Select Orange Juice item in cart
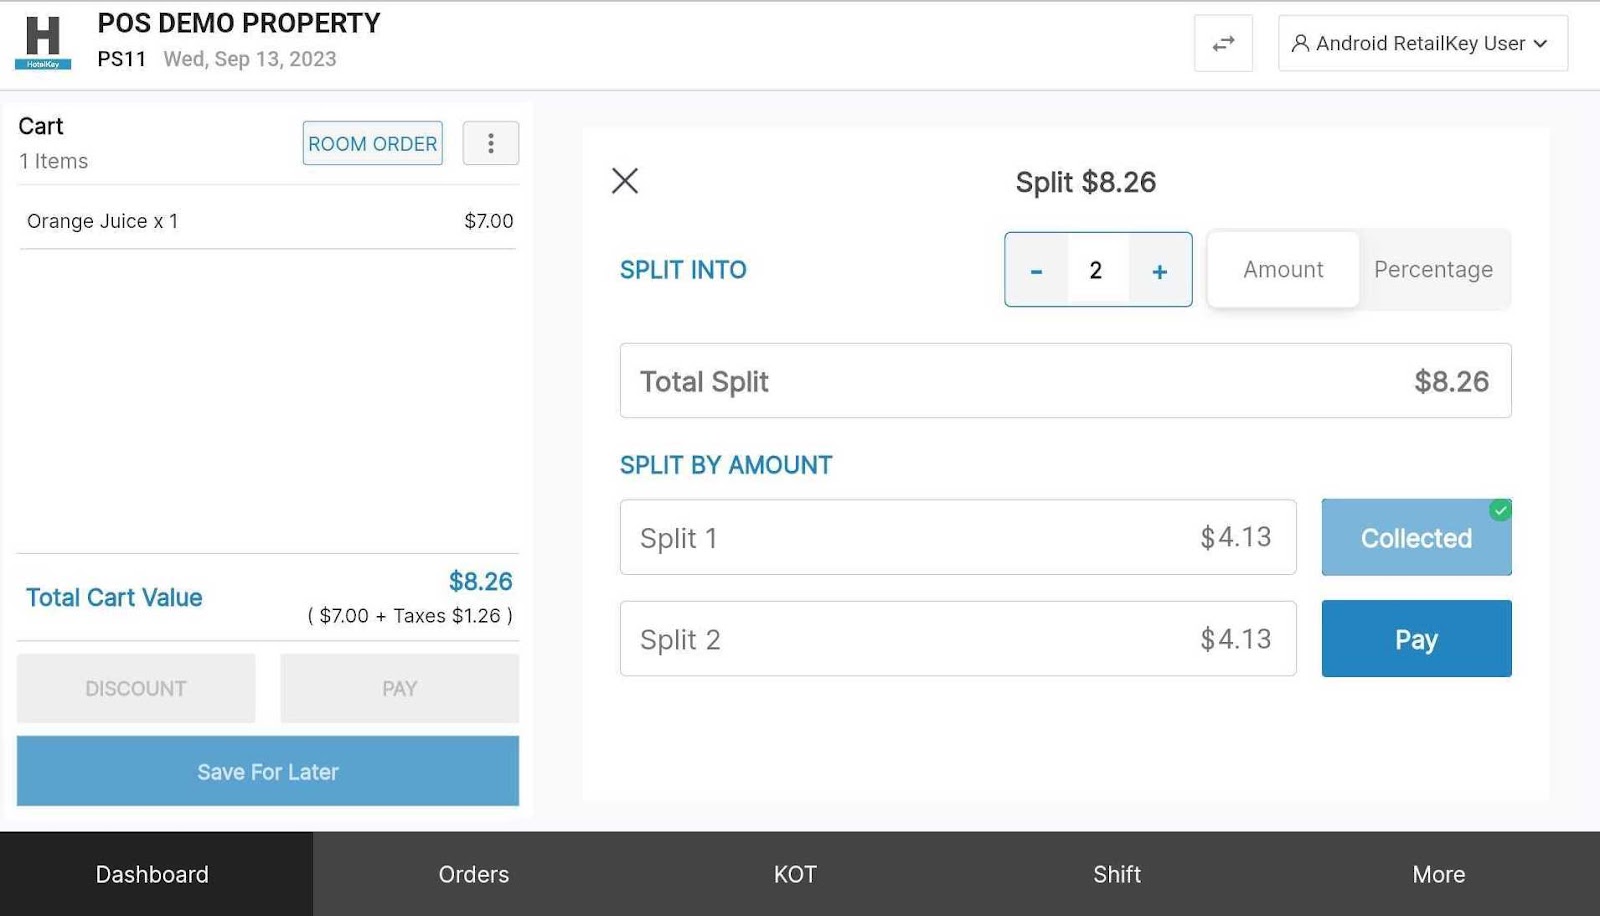The height and width of the screenshot is (916, 1600). 268,221
